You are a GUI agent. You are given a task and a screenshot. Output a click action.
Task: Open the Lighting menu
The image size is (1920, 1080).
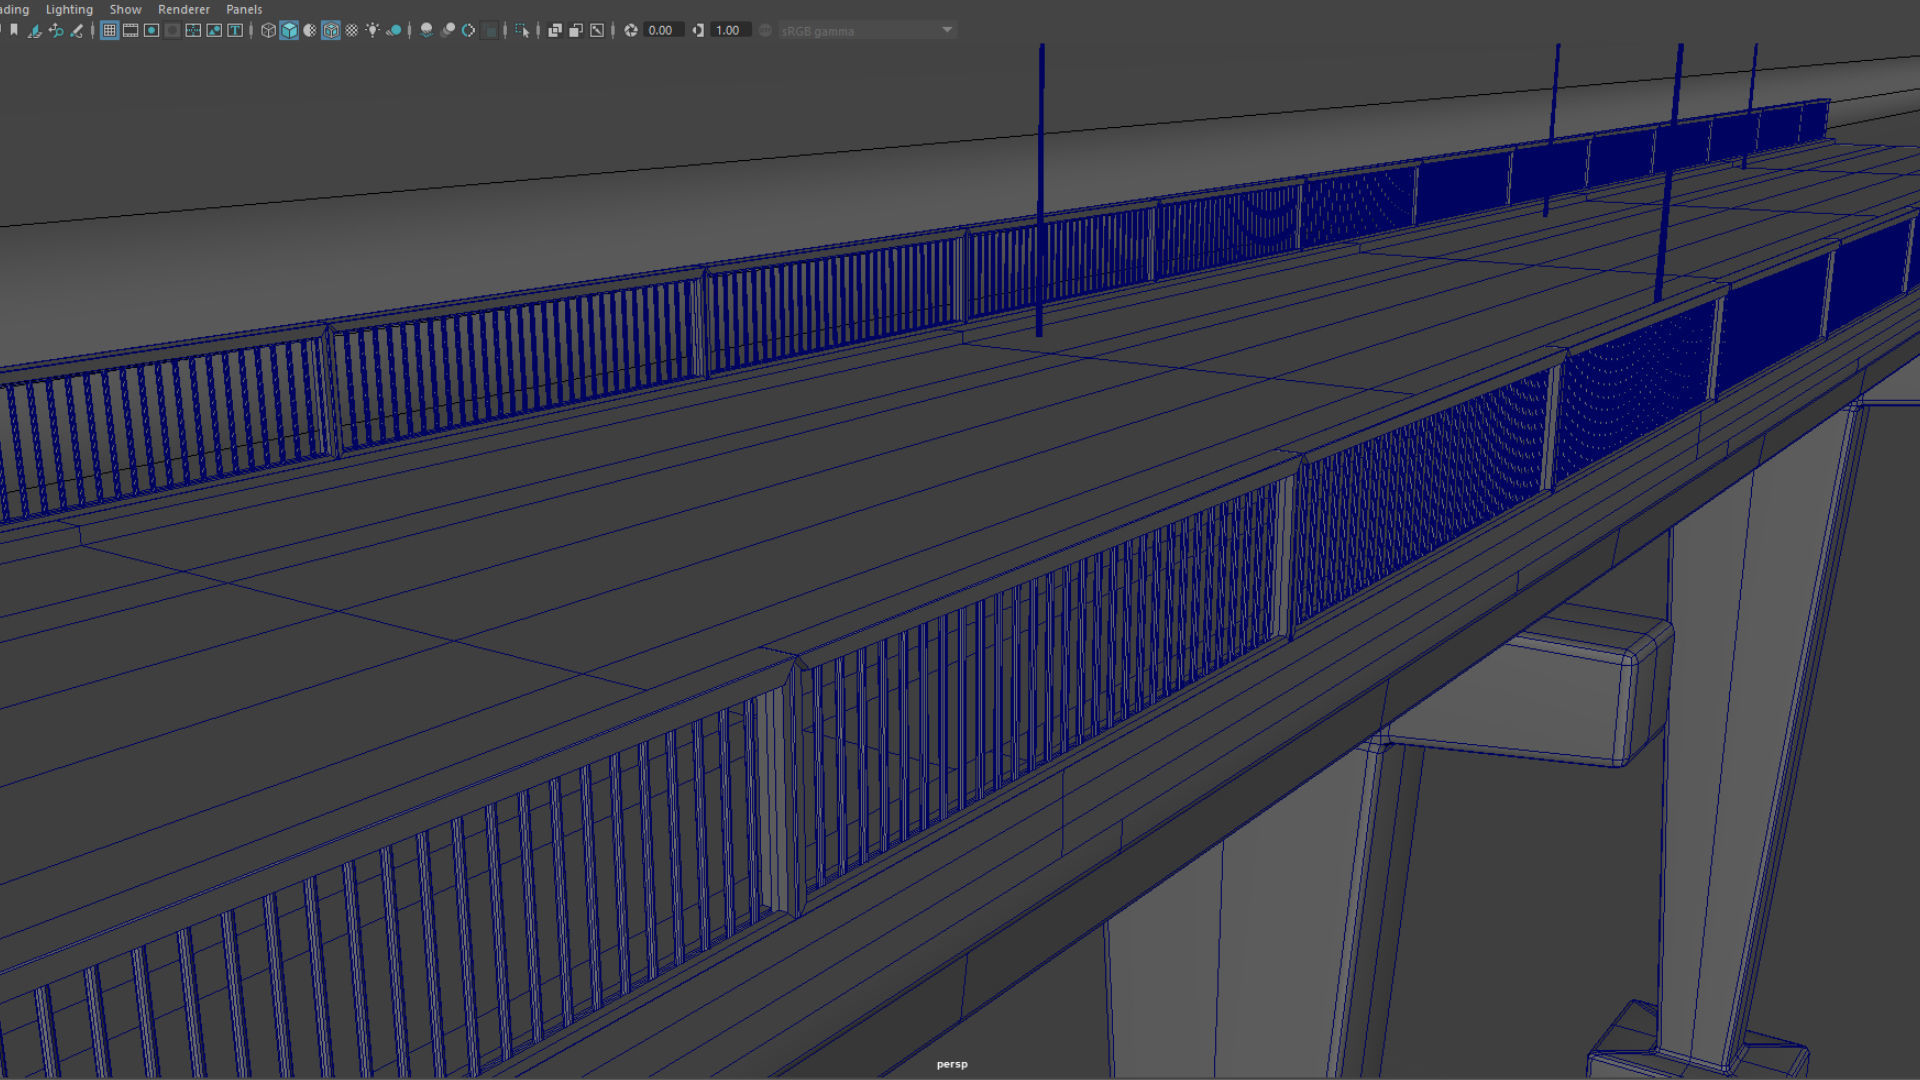pos(69,9)
